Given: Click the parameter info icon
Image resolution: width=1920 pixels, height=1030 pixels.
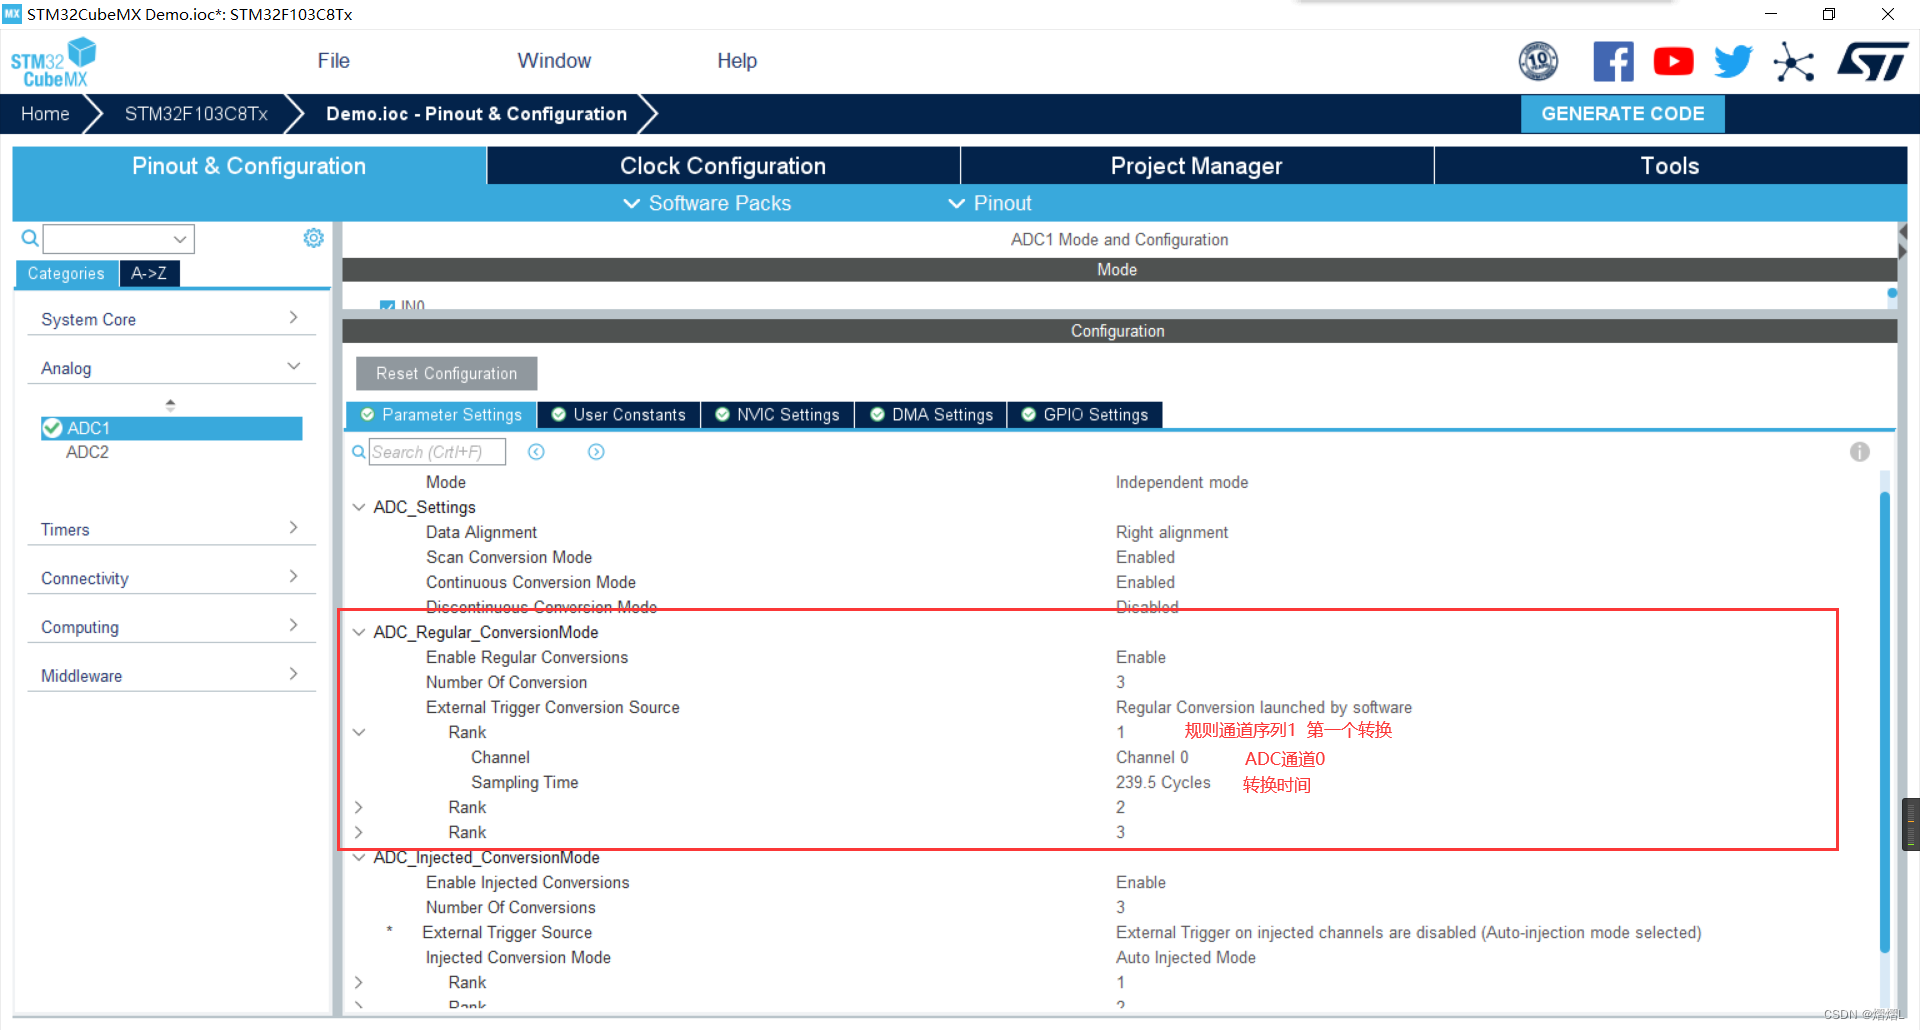Looking at the screenshot, I should click(x=1859, y=452).
